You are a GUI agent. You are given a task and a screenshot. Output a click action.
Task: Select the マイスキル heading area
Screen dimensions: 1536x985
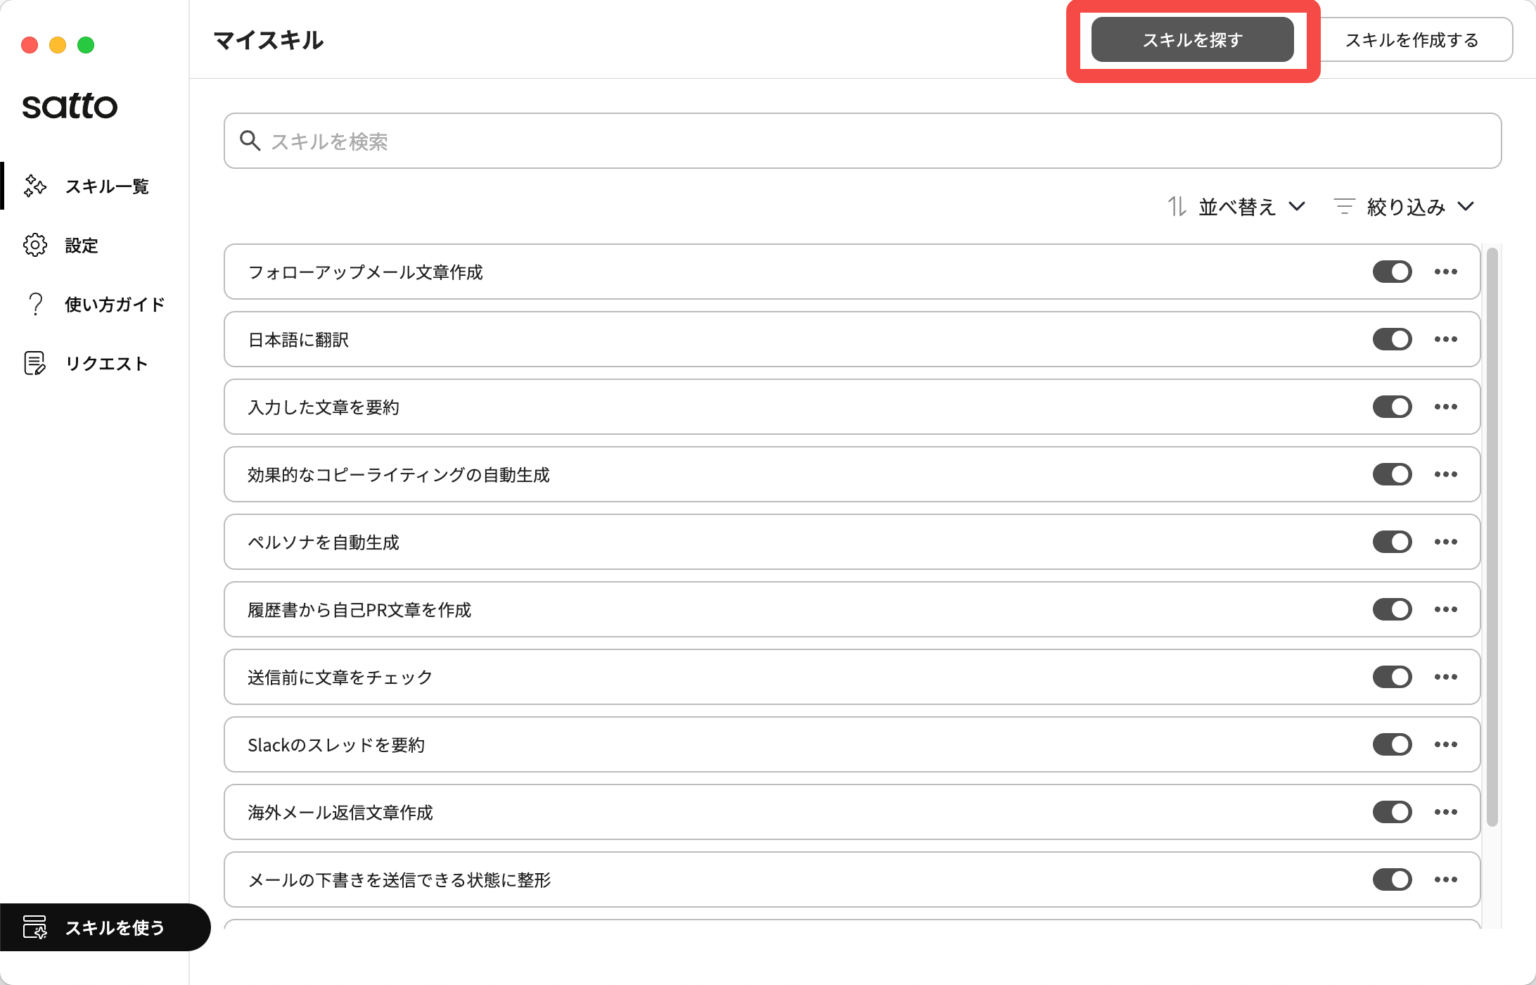(268, 40)
